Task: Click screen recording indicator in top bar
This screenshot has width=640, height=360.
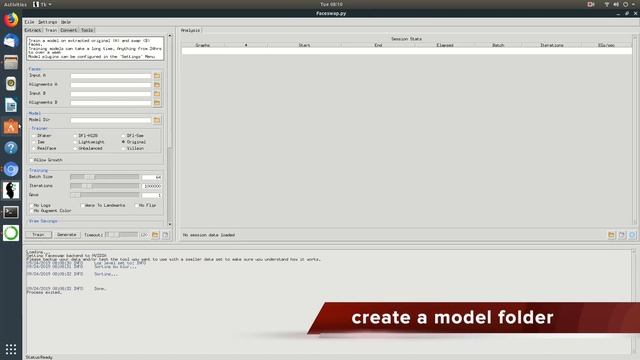Action: 591,4
